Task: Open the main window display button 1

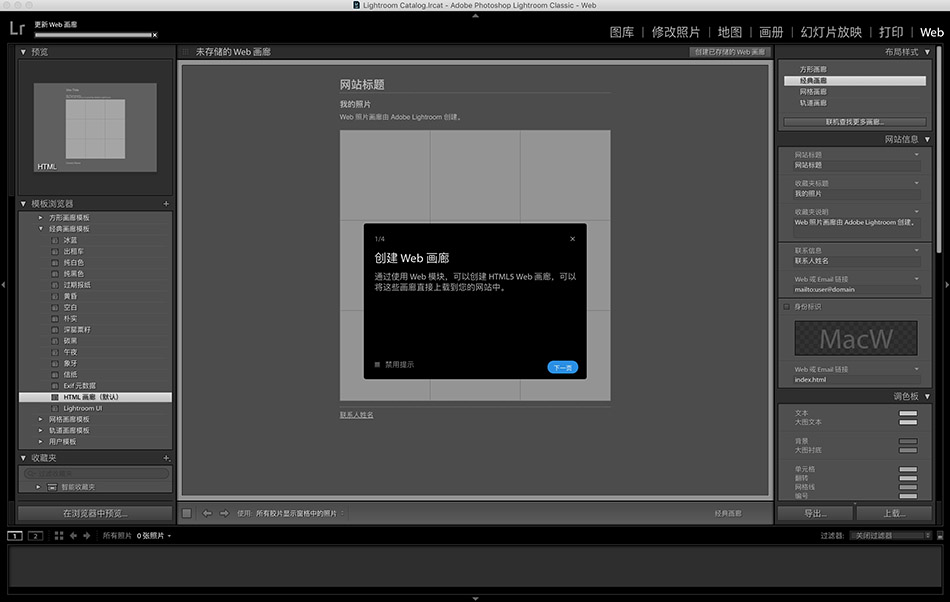Action: pos(15,535)
